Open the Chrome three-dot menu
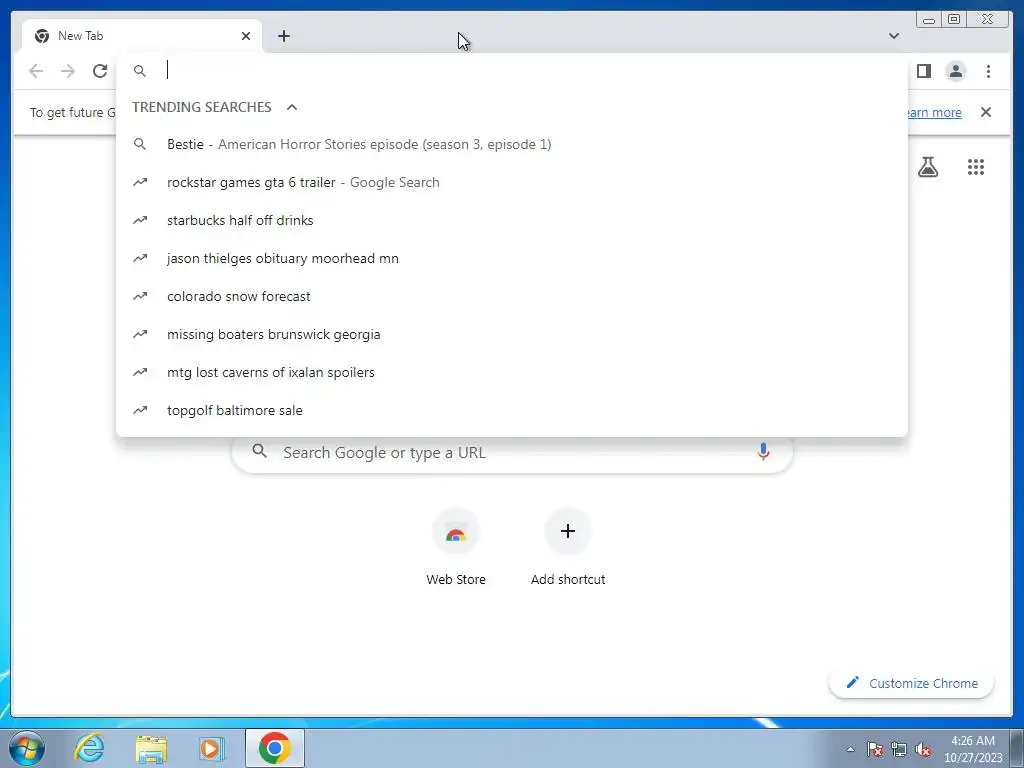1024x768 pixels. coord(988,71)
